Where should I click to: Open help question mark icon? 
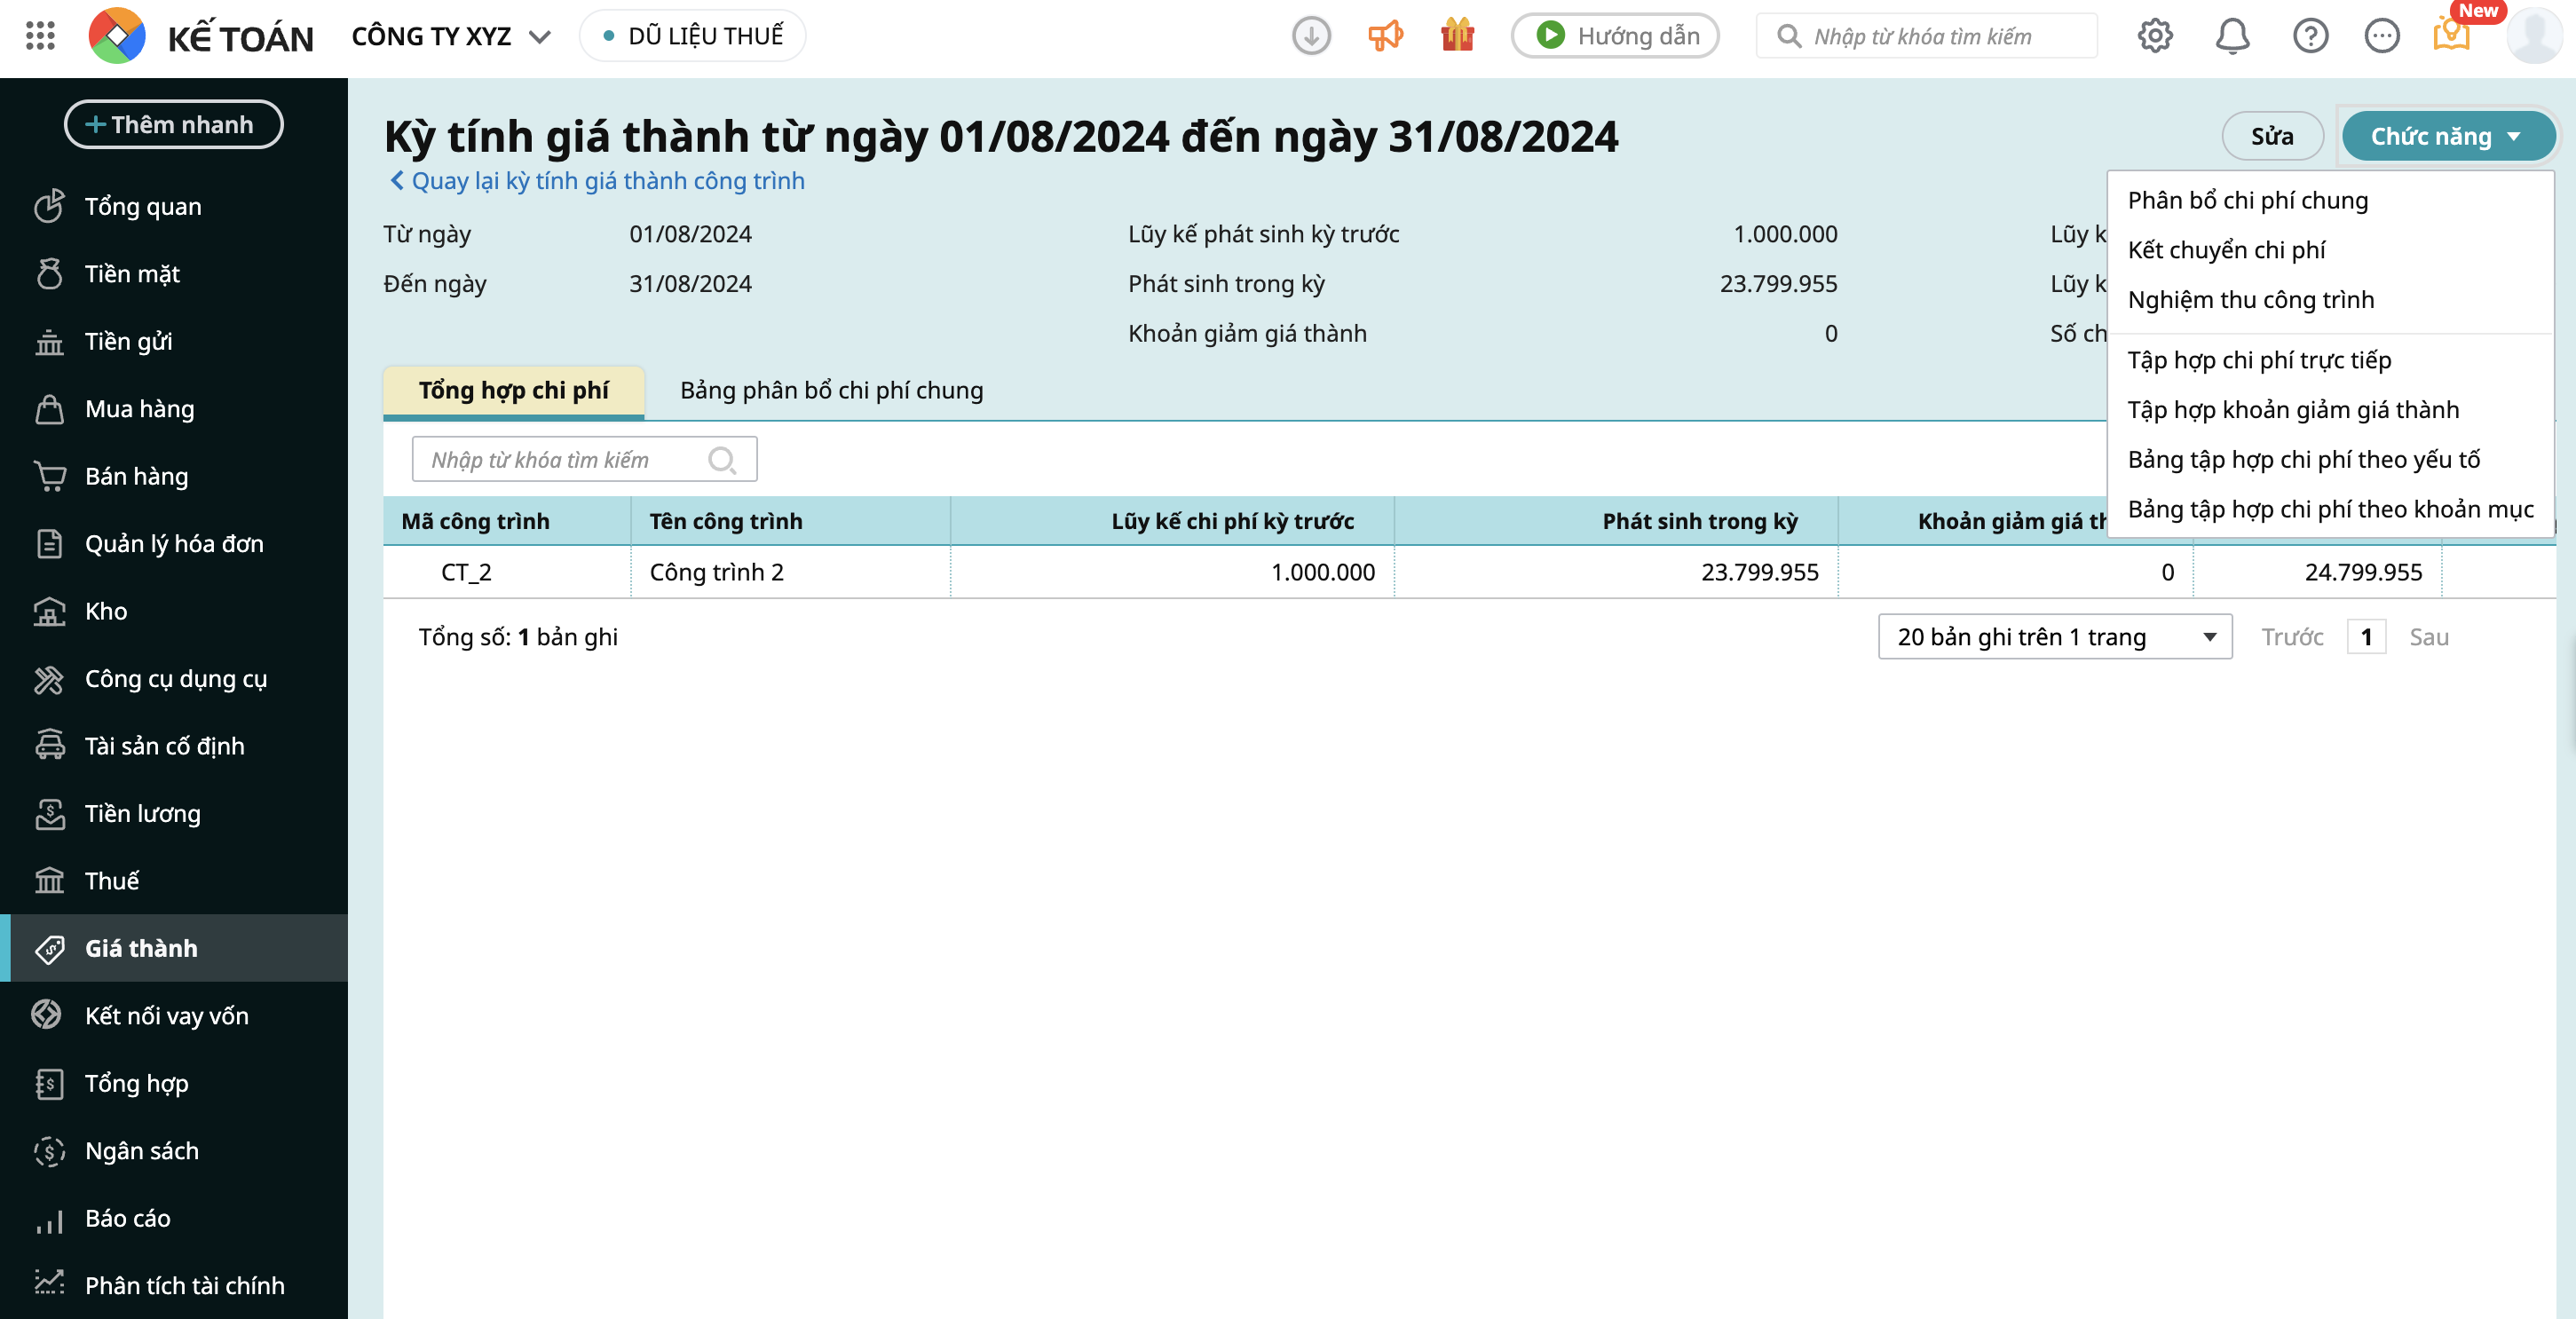(x=2310, y=36)
